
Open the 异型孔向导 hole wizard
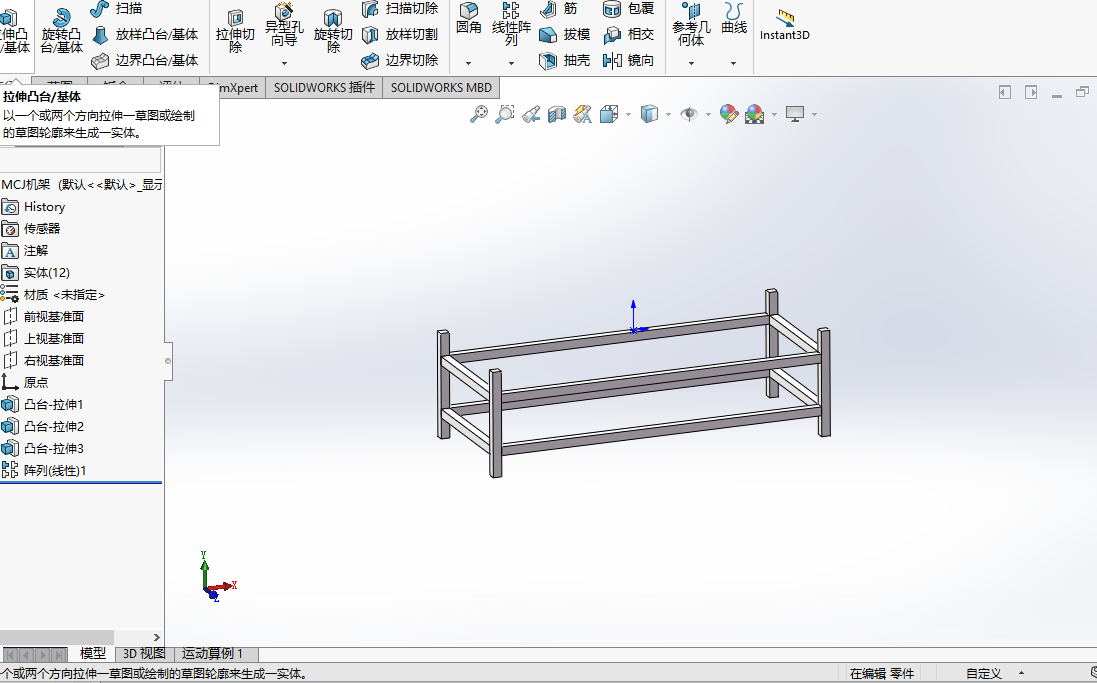pos(284,25)
